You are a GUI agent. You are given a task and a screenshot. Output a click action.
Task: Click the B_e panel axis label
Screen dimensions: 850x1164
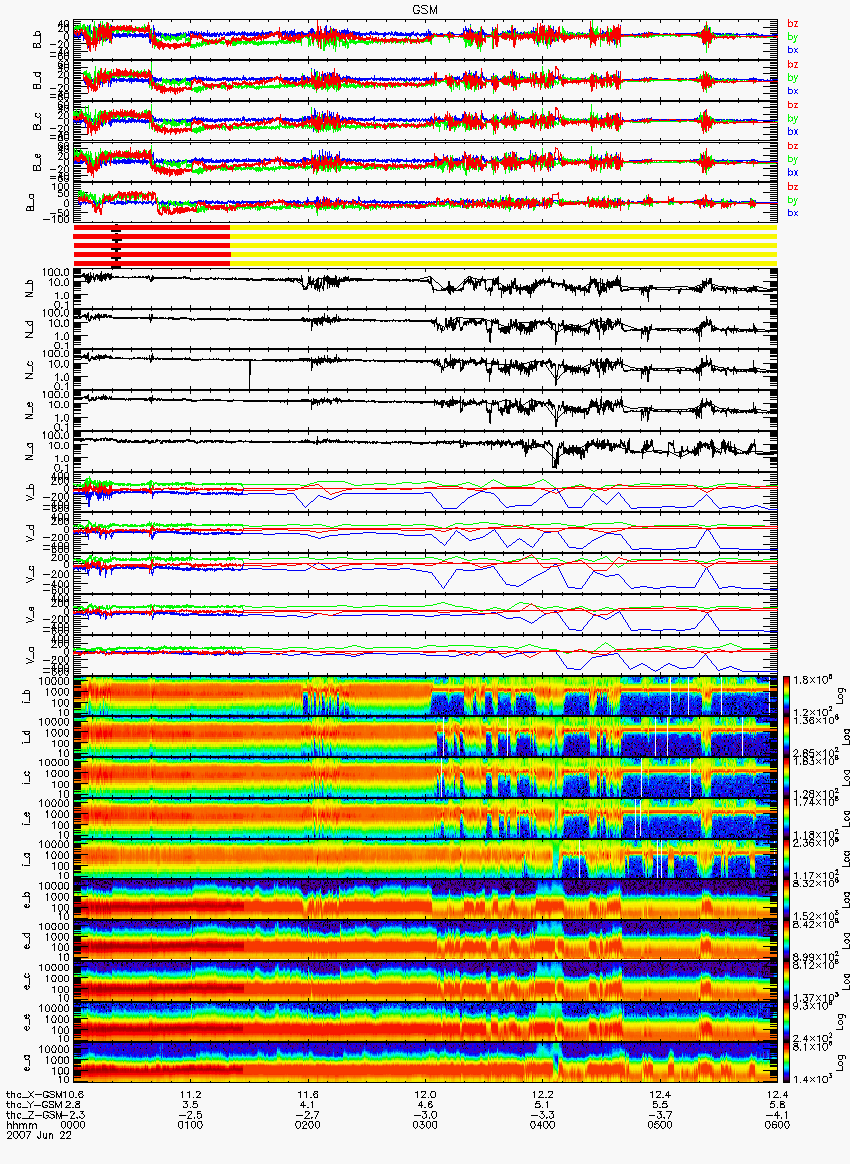tap(37, 163)
